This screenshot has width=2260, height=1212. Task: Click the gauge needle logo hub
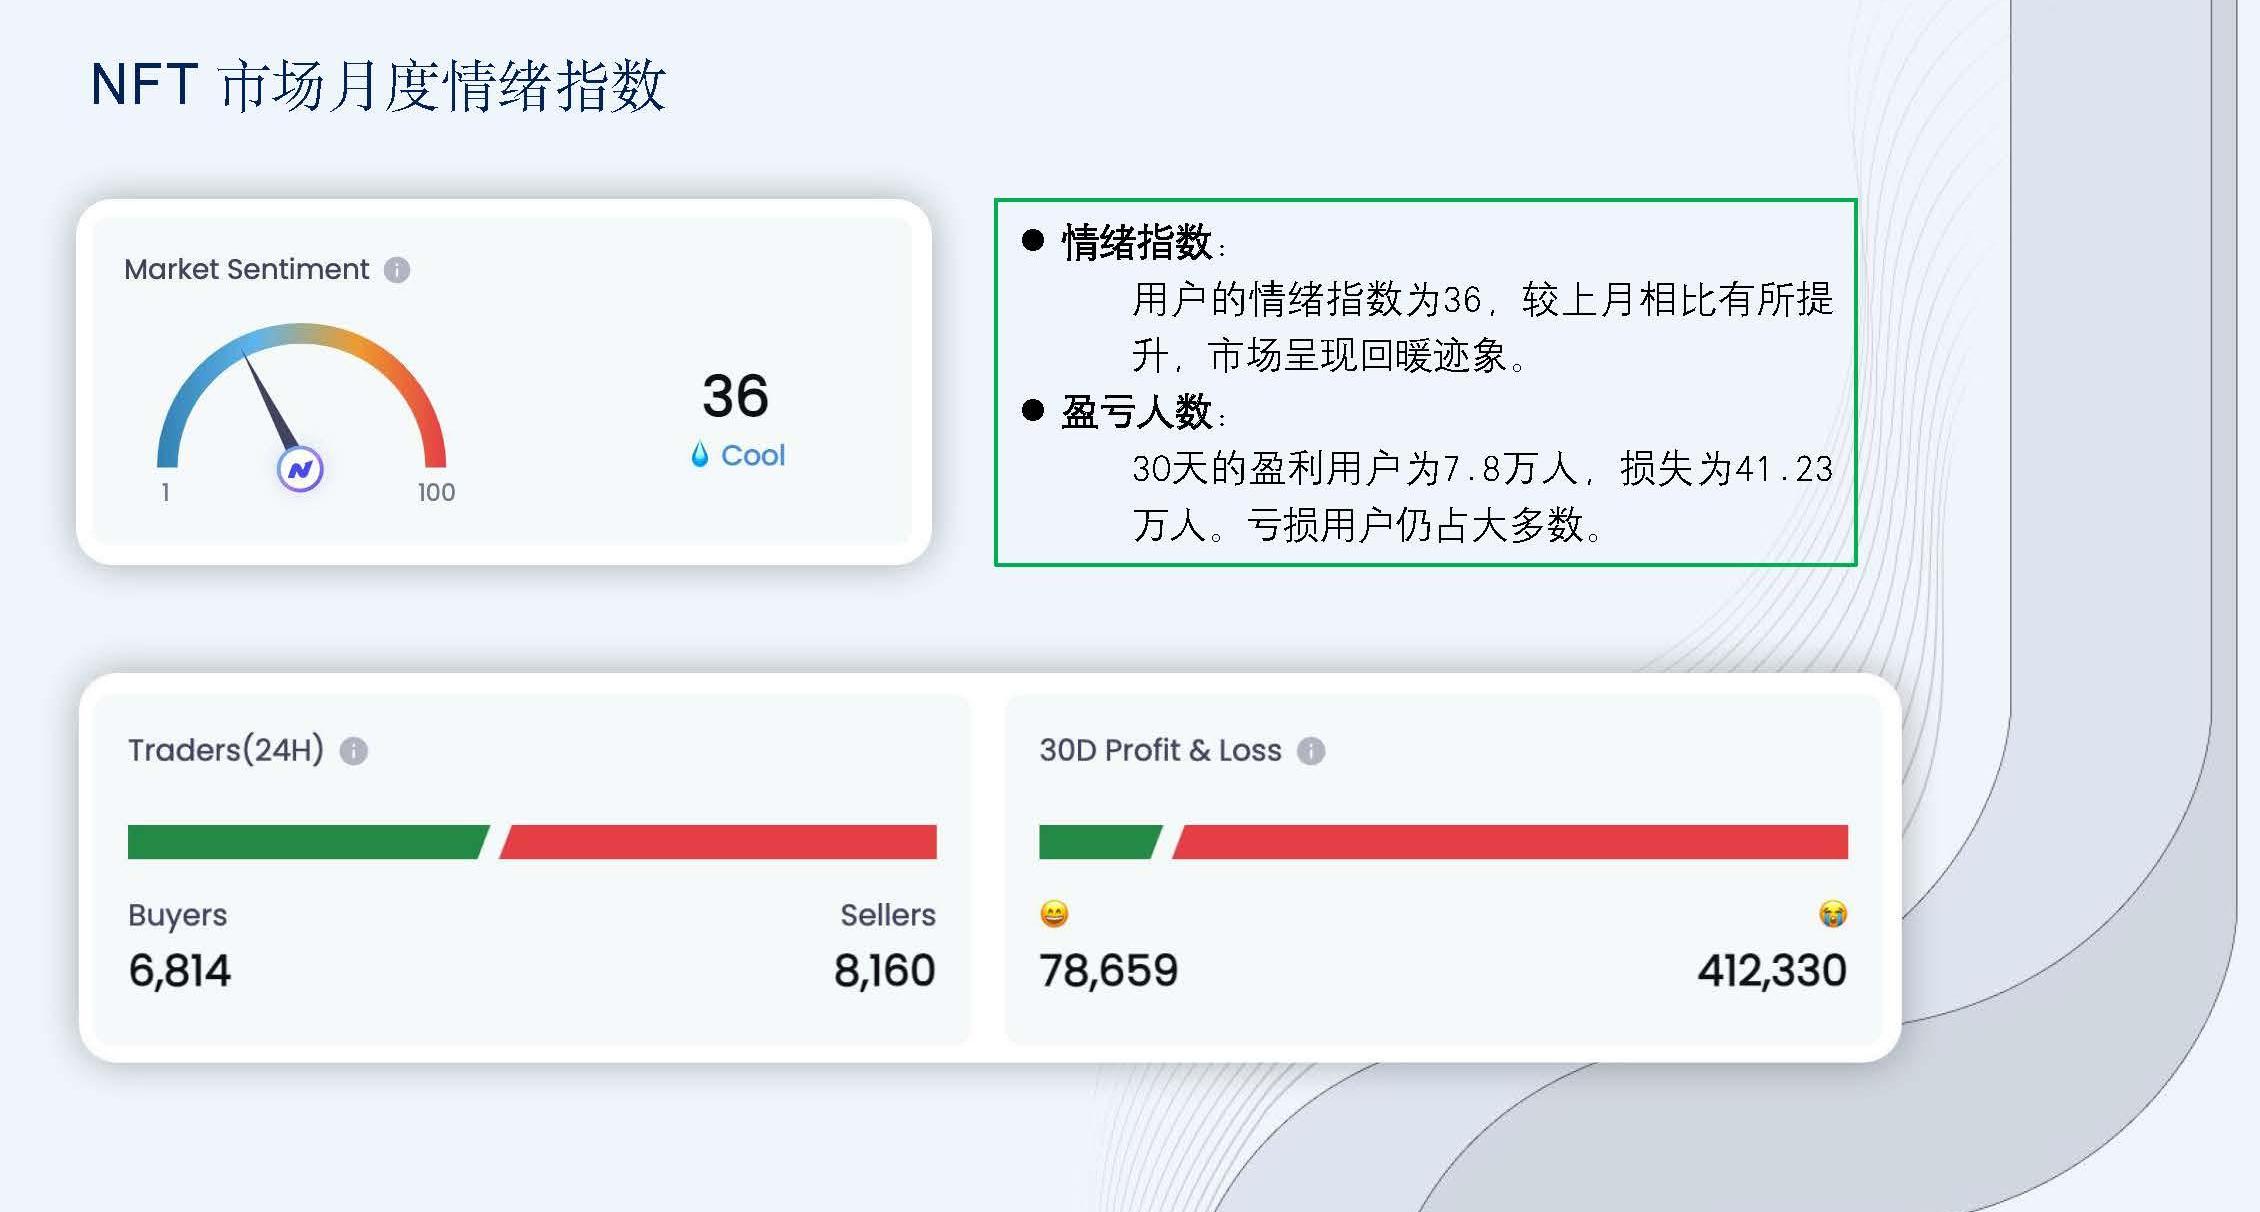300,469
